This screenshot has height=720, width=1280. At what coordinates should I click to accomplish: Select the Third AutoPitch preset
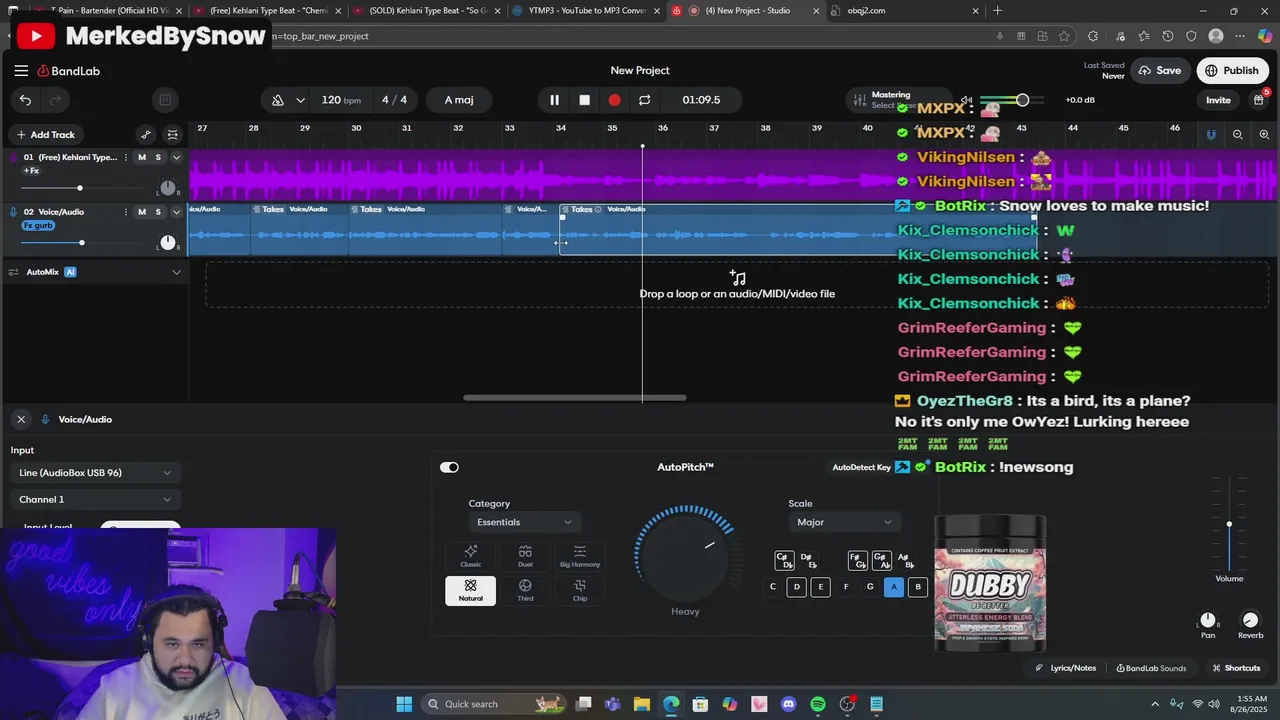point(525,591)
